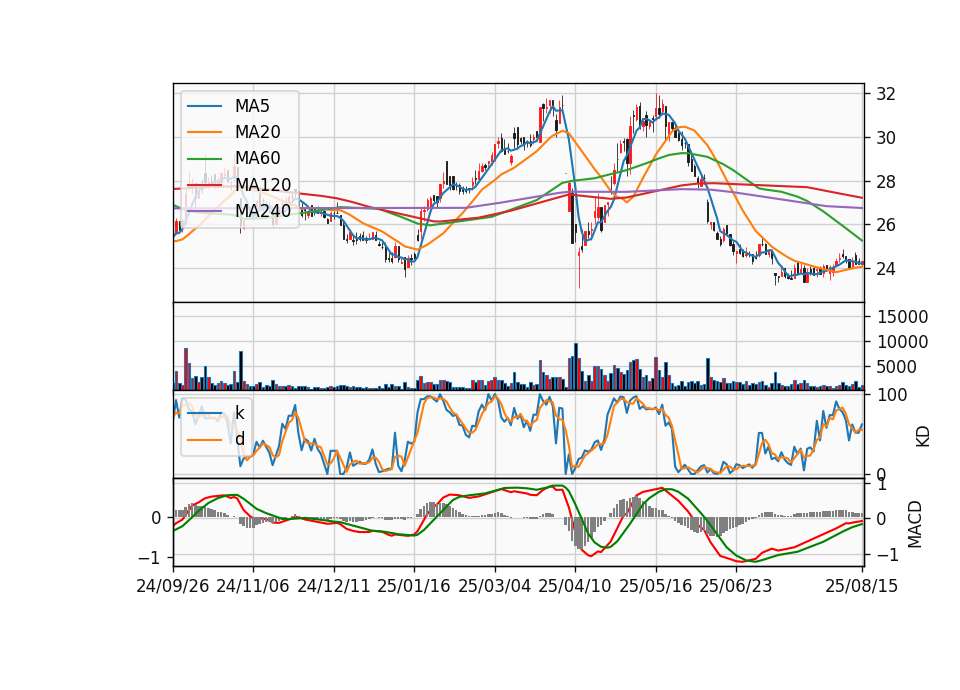The width and height of the screenshot is (960, 690).
Task: Click the long-wick candlestick low after 25/04/10
Action: point(579,268)
